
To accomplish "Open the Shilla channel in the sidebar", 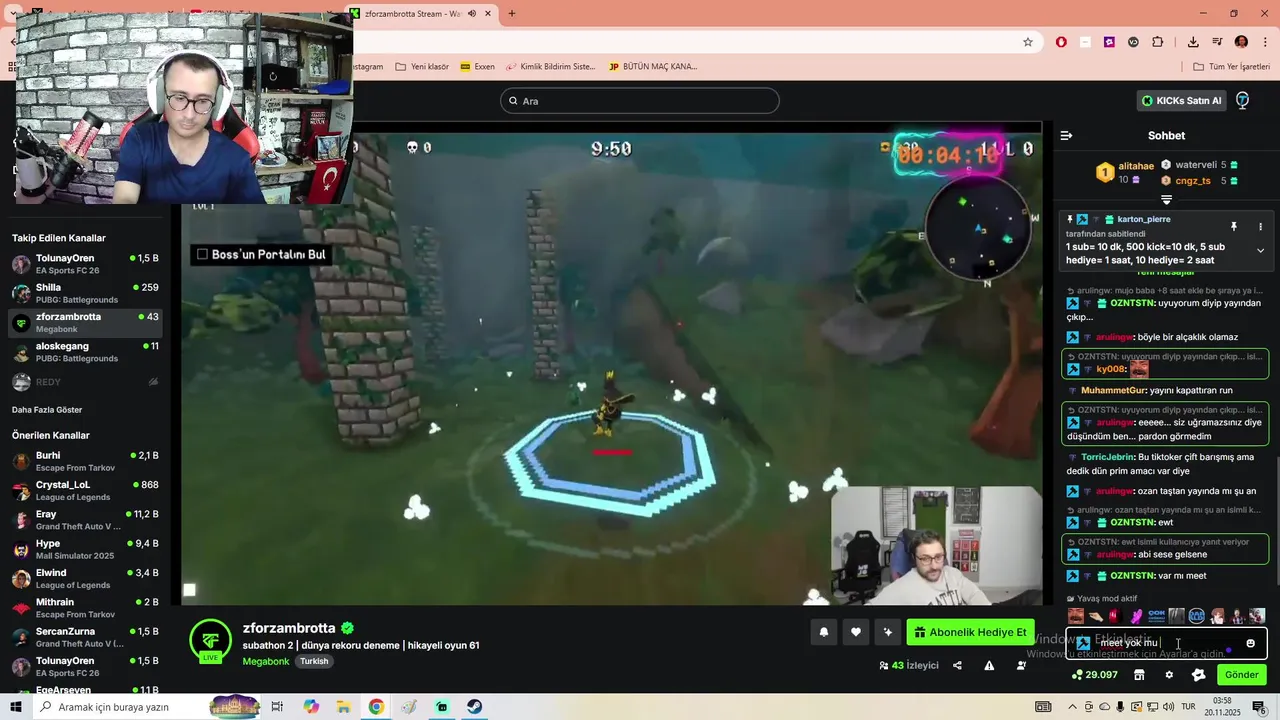I will pos(86,293).
